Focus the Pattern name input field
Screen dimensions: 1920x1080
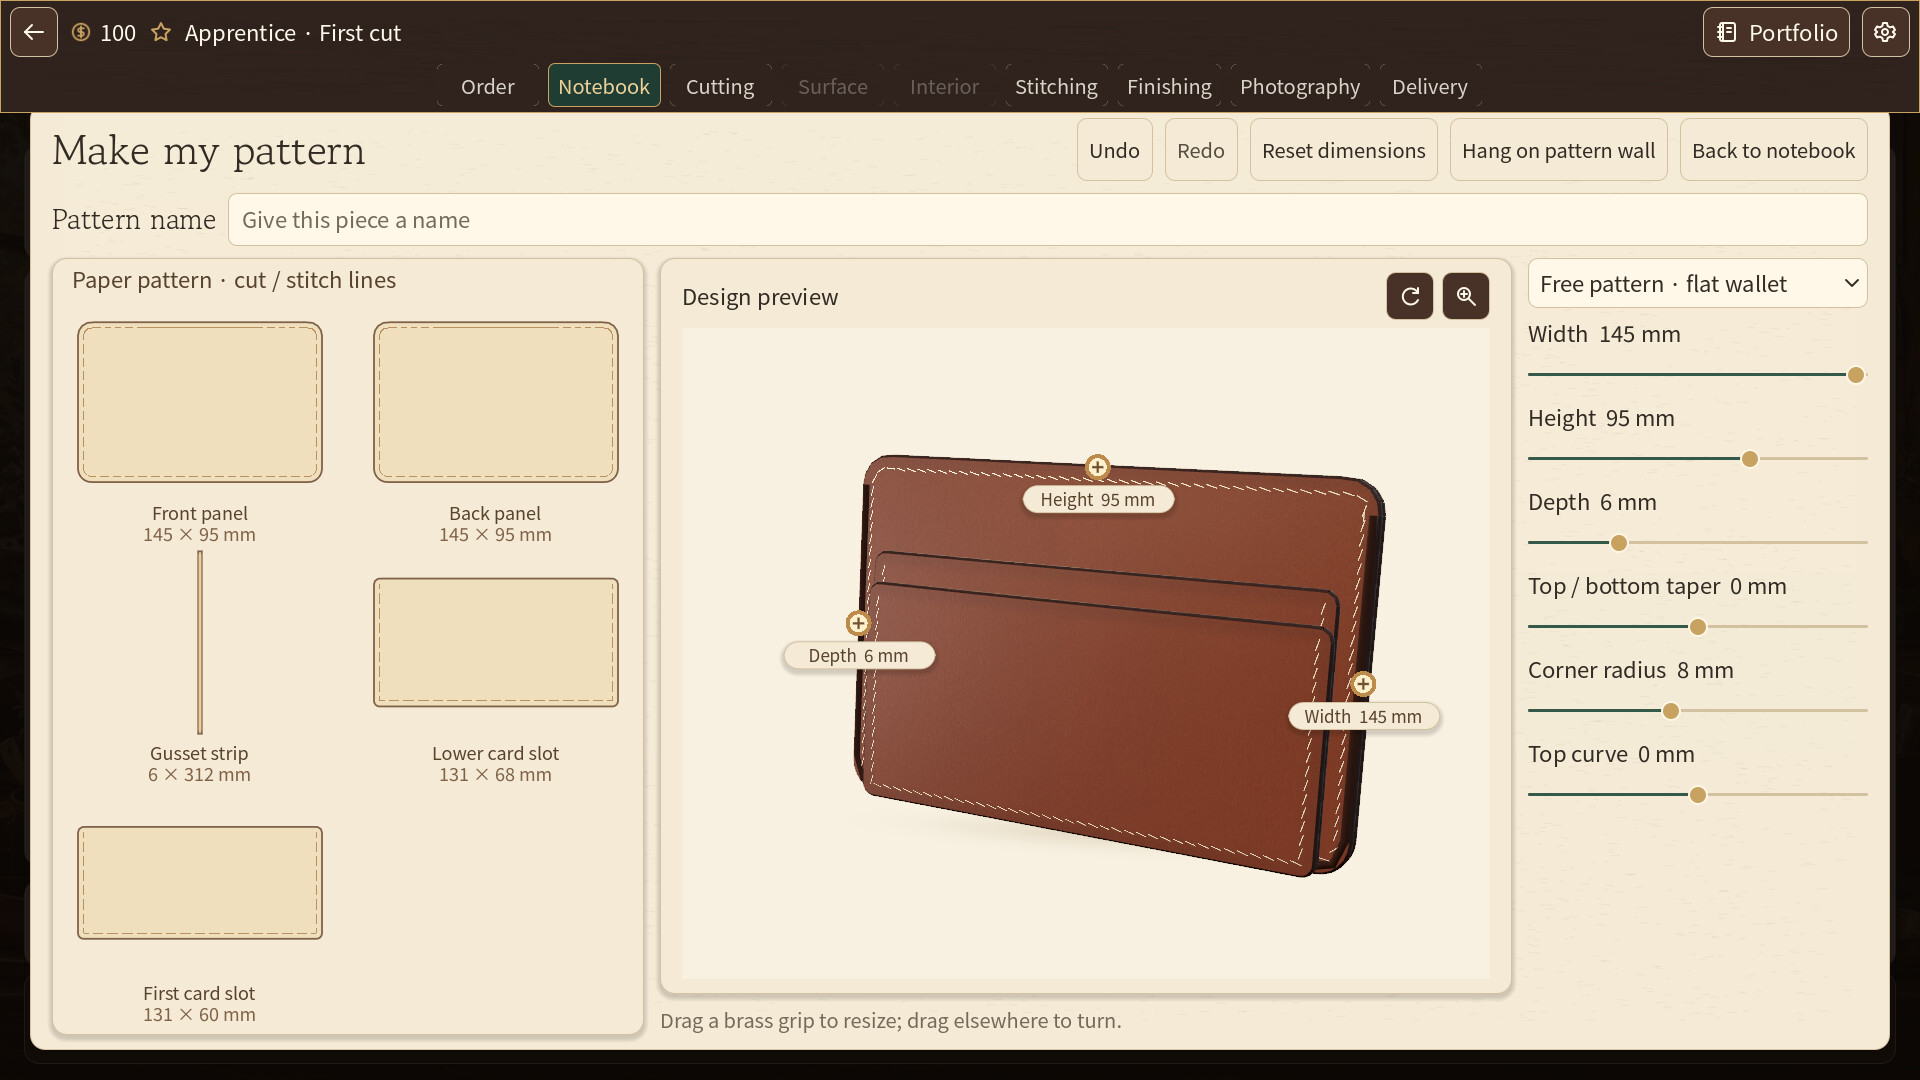click(1047, 220)
